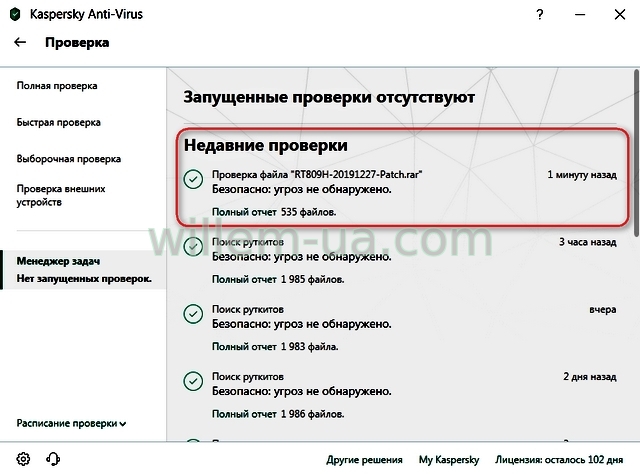Open the My Kaspersky link

tap(449, 460)
